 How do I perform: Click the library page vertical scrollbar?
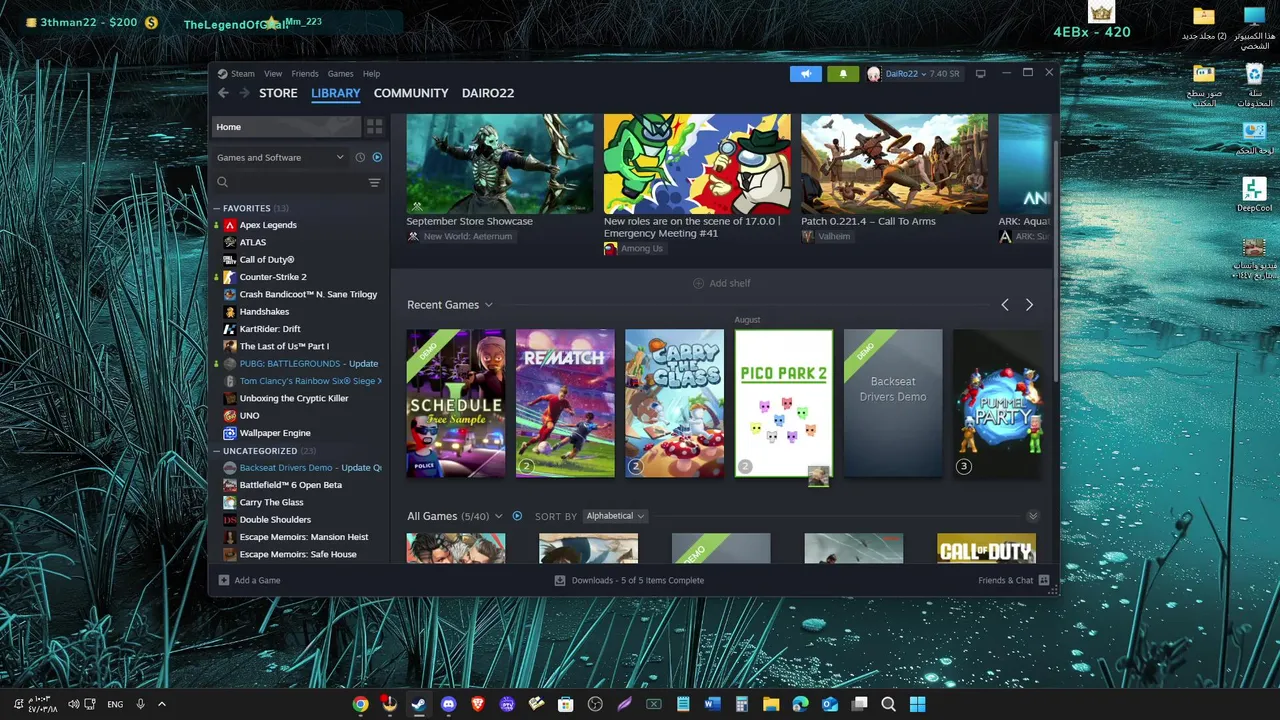[x=1056, y=260]
